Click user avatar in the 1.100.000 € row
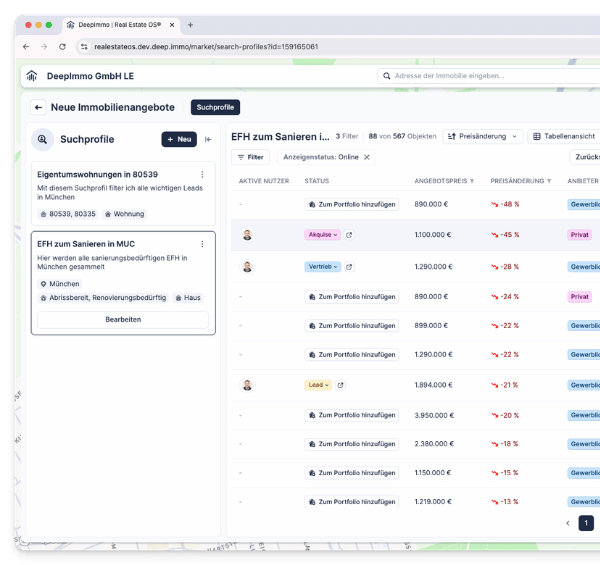Image resolution: width=600 pixels, height=565 pixels. click(x=248, y=235)
